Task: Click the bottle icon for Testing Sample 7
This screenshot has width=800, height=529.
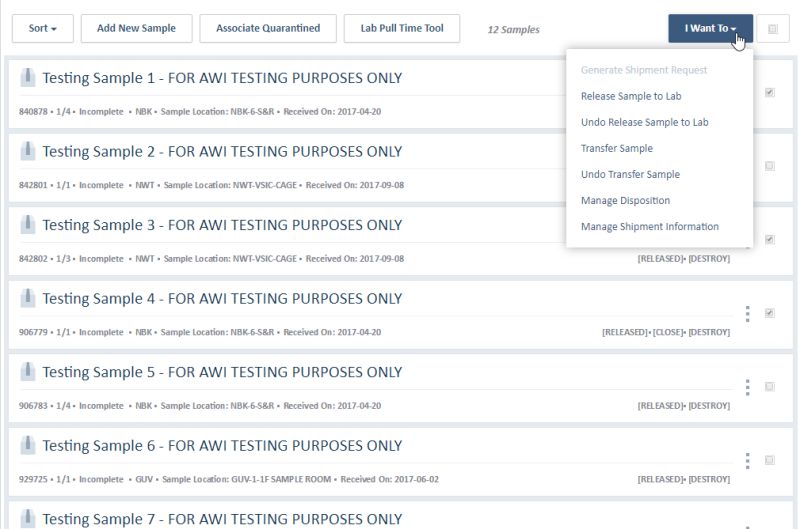Action: [x=28, y=518]
